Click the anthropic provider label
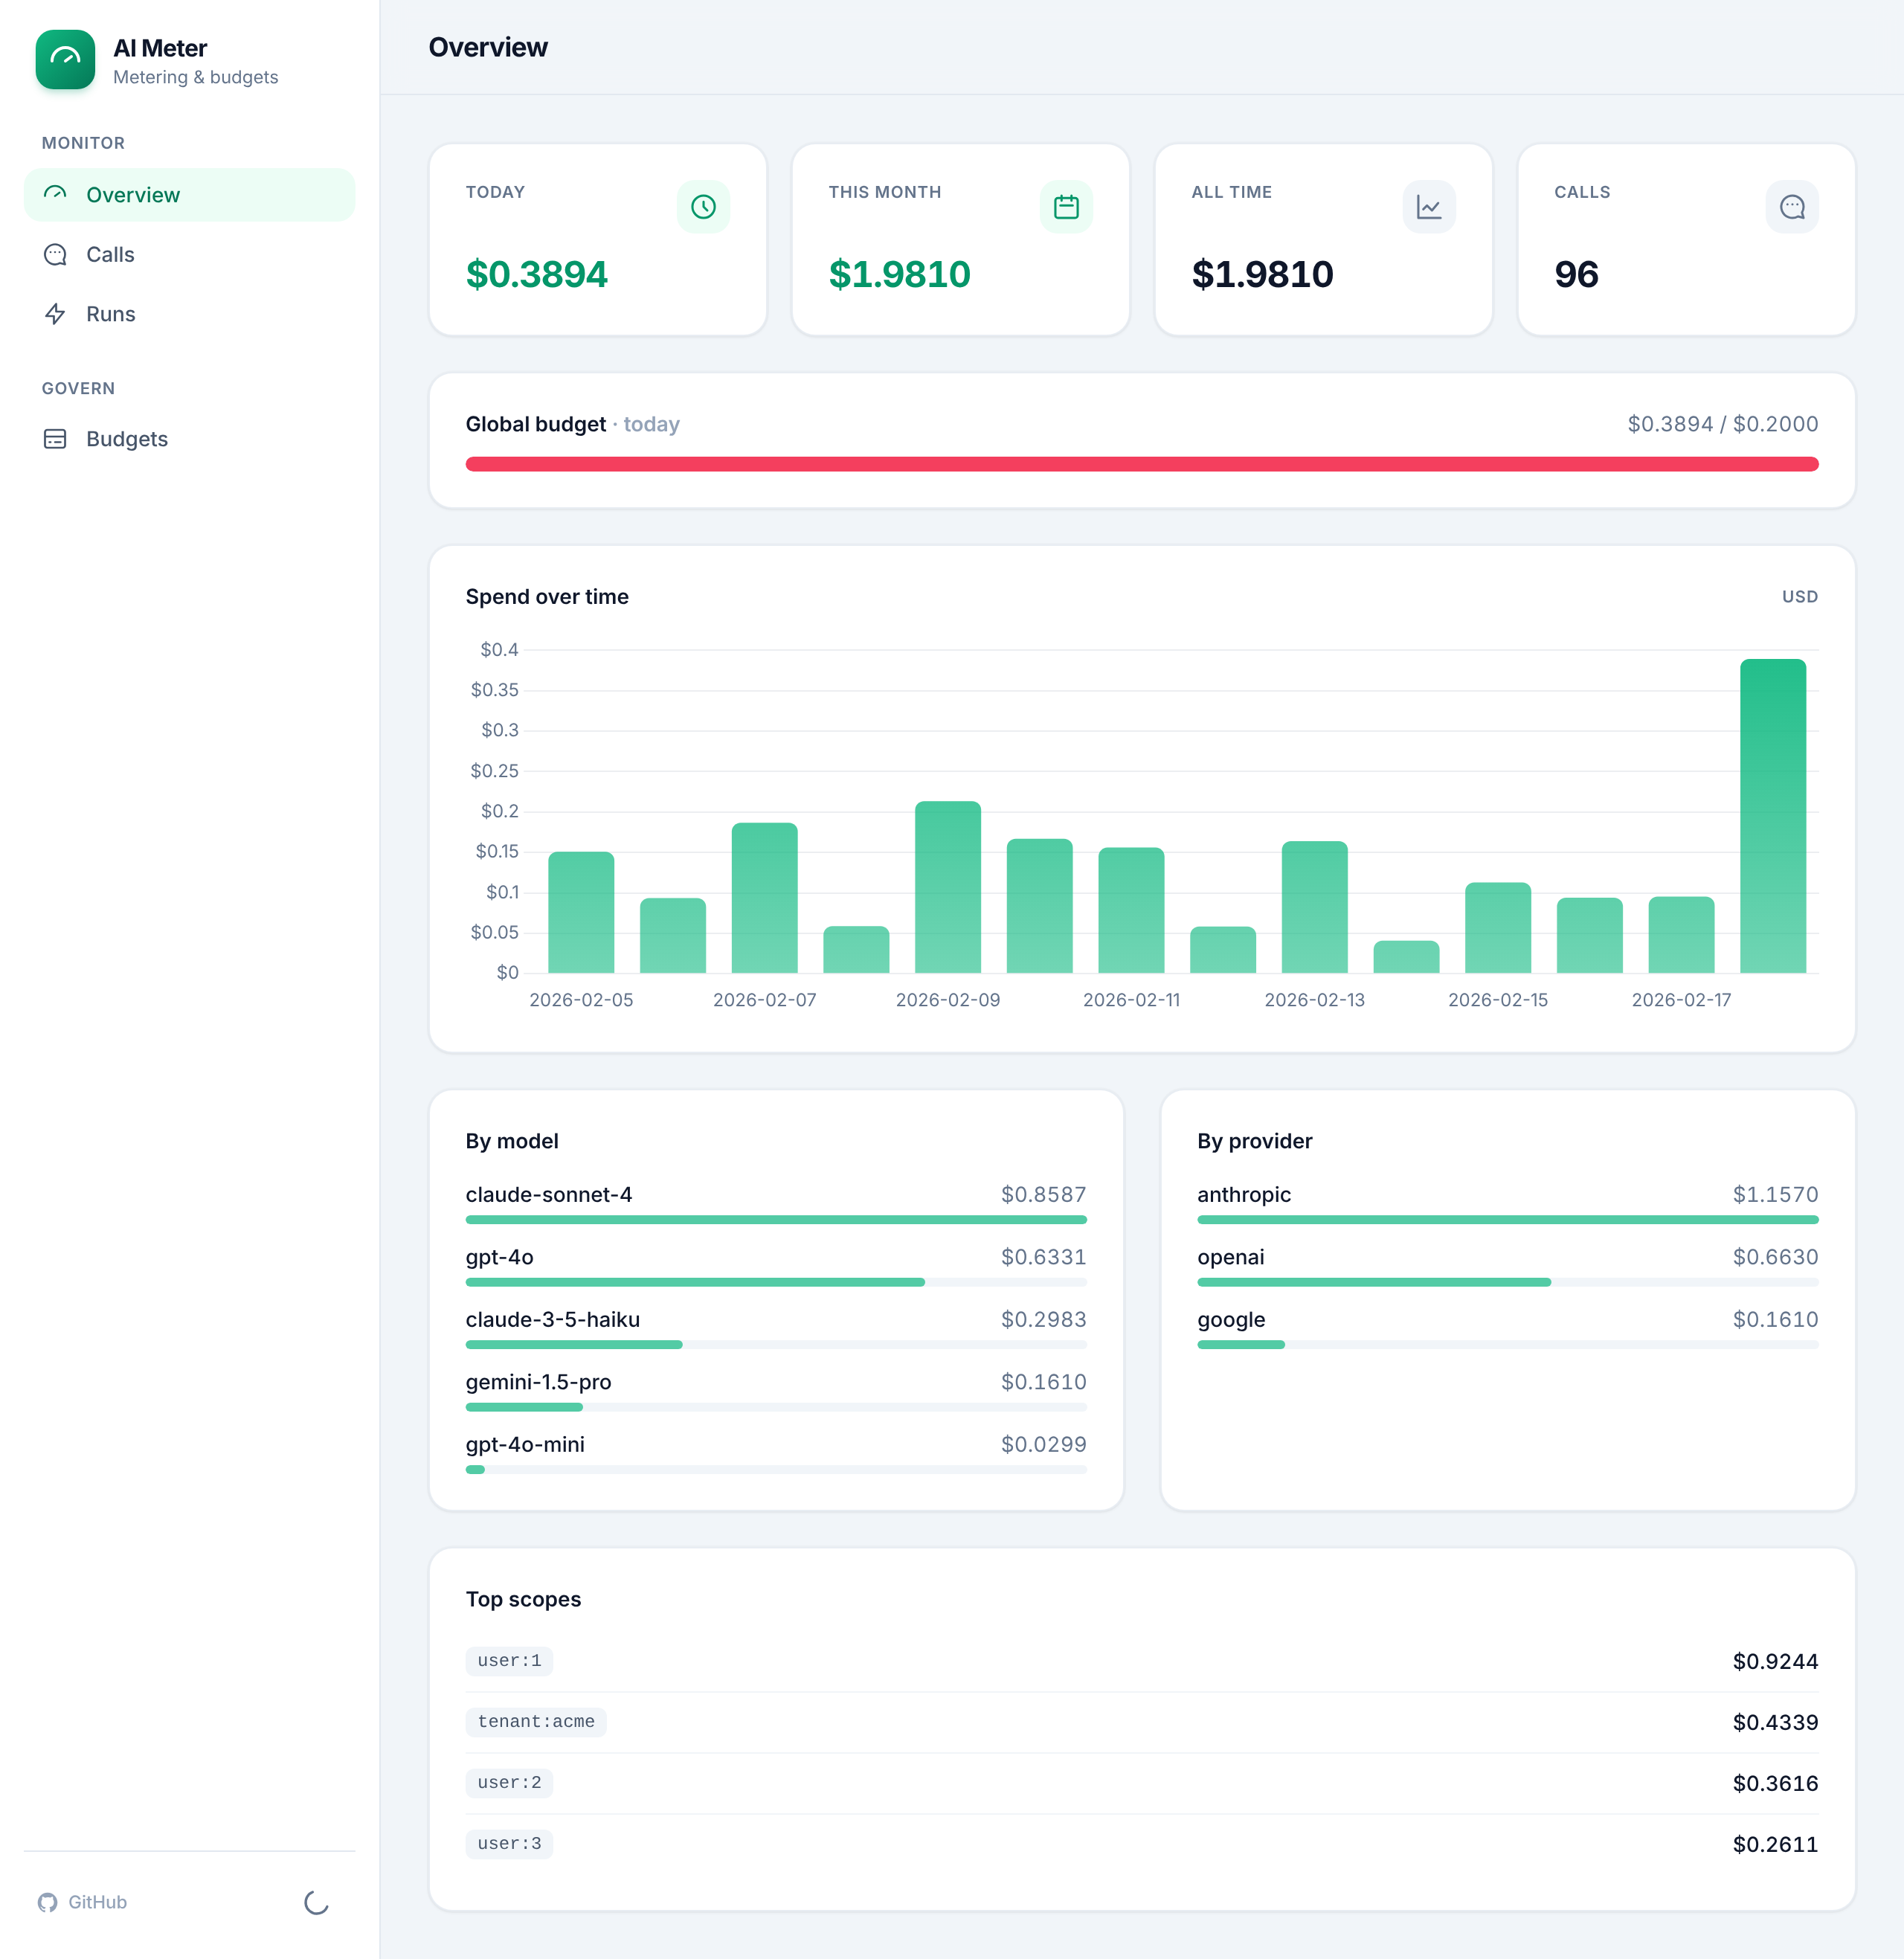This screenshot has width=1904, height=1959. [1244, 1195]
